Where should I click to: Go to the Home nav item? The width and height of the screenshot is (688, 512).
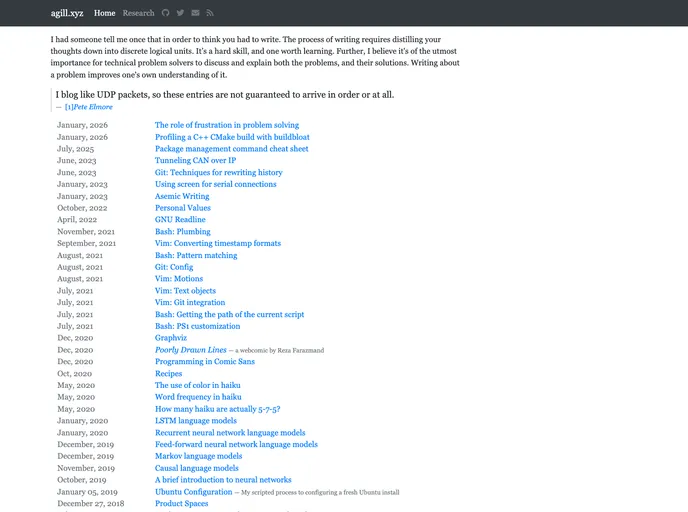click(104, 13)
